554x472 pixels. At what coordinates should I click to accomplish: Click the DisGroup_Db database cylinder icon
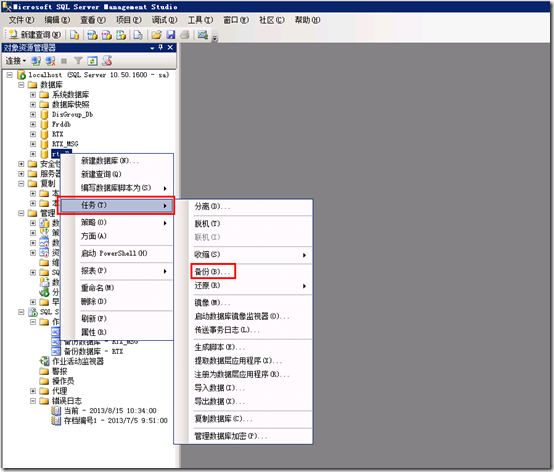[44, 114]
